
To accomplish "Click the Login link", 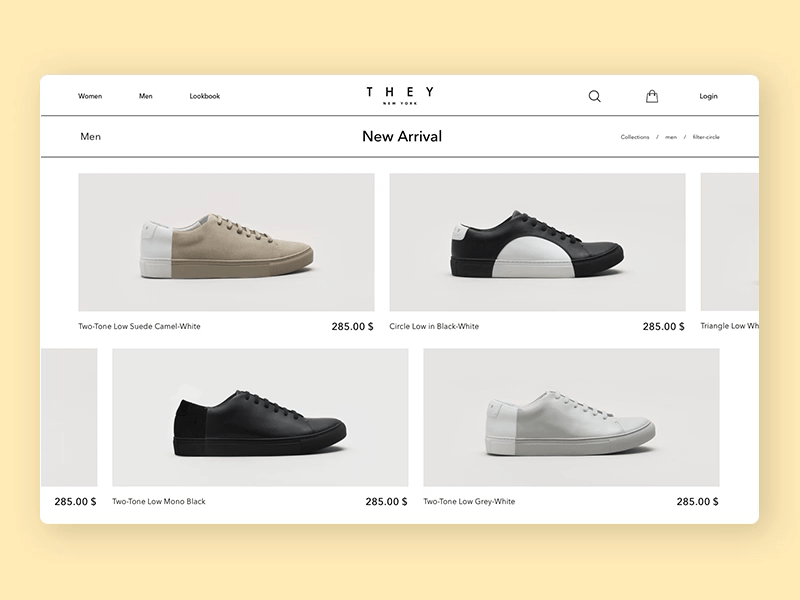I will click(x=709, y=96).
